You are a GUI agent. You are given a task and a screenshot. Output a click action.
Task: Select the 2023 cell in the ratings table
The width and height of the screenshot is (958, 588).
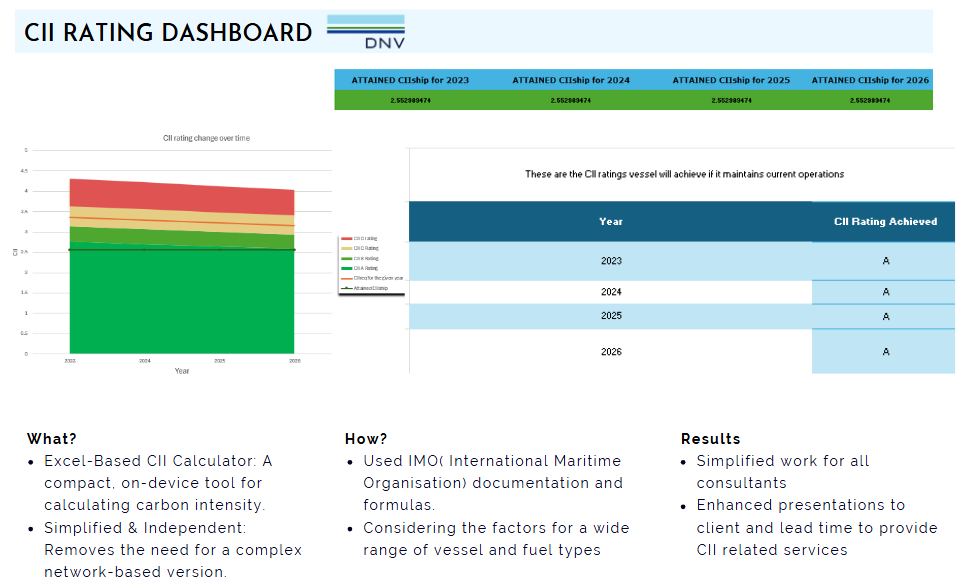611,261
